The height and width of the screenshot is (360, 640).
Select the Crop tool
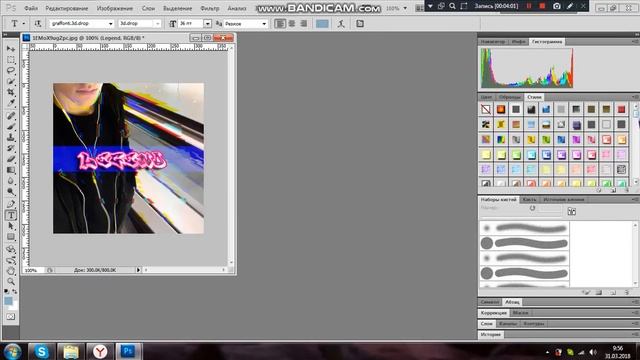[x=11, y=93]
